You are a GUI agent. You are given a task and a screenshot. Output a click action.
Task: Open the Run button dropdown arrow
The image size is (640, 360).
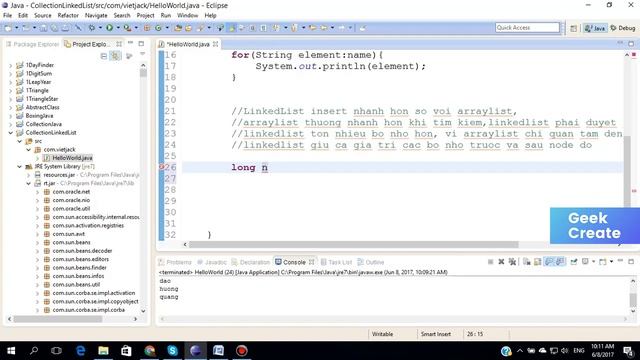click(118, 28)
